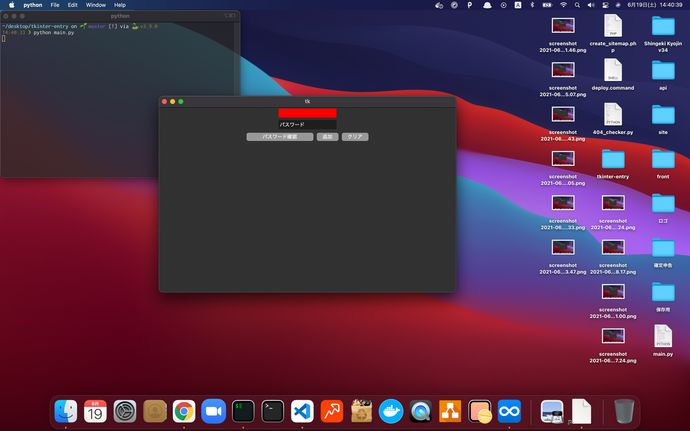Select the tkinter-entry folder on desktop
This screenshot has height=431, width=690.
coord(613,159)
